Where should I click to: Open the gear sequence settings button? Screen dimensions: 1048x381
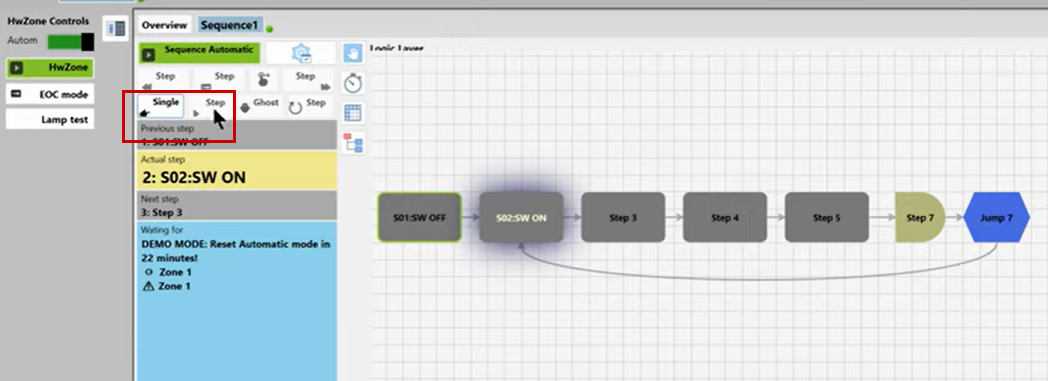point(301,53)
